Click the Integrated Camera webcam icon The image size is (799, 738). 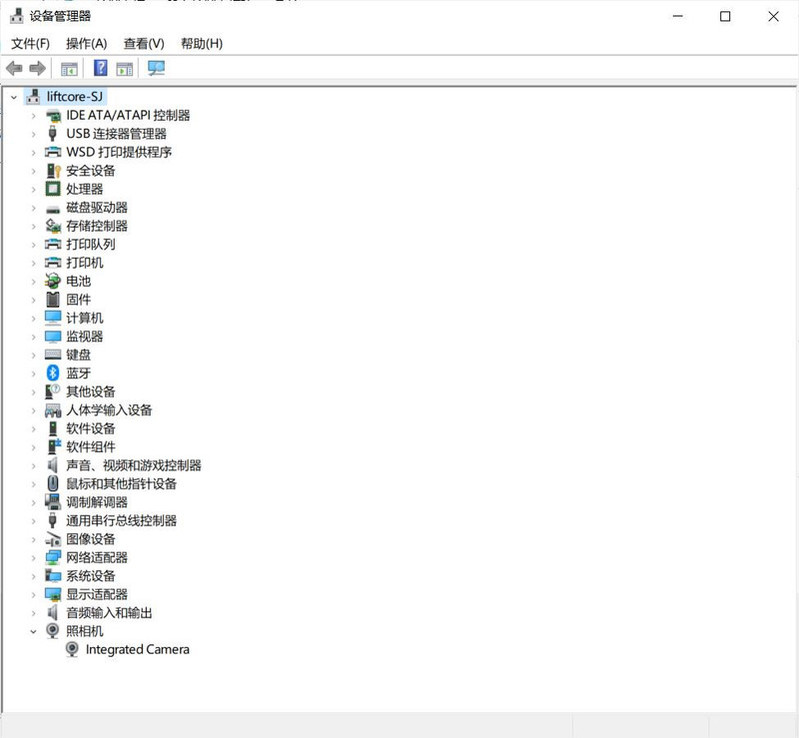coord(72,649)
